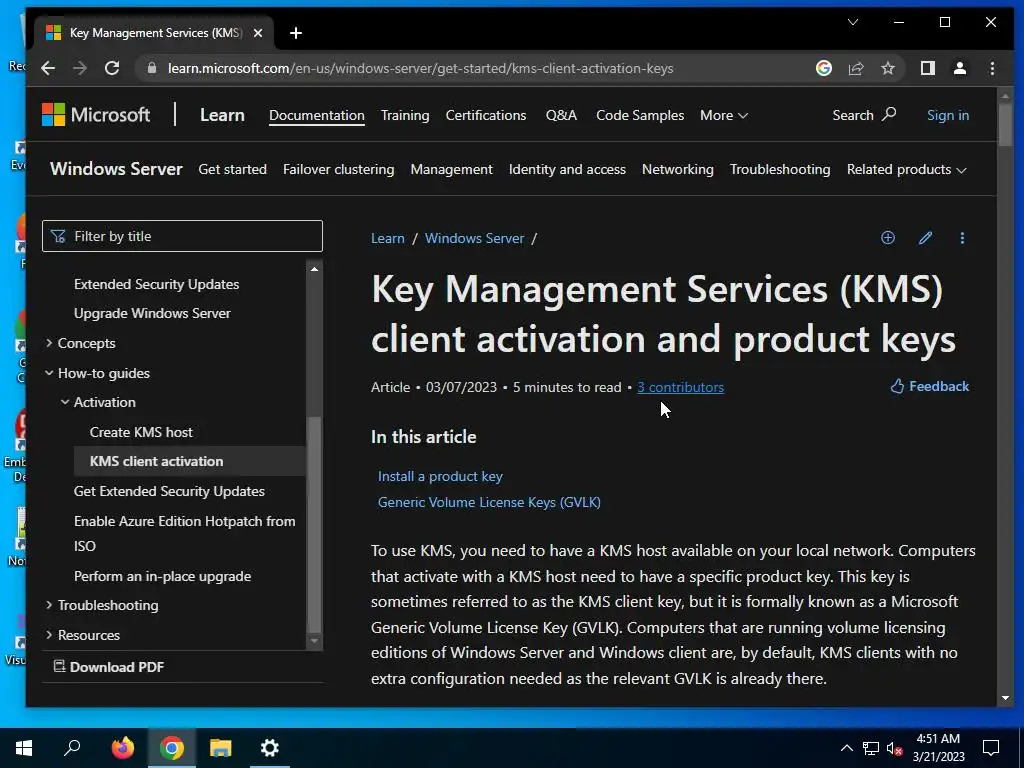
Task: Open the notification center icon
Action: pos(991,748)
